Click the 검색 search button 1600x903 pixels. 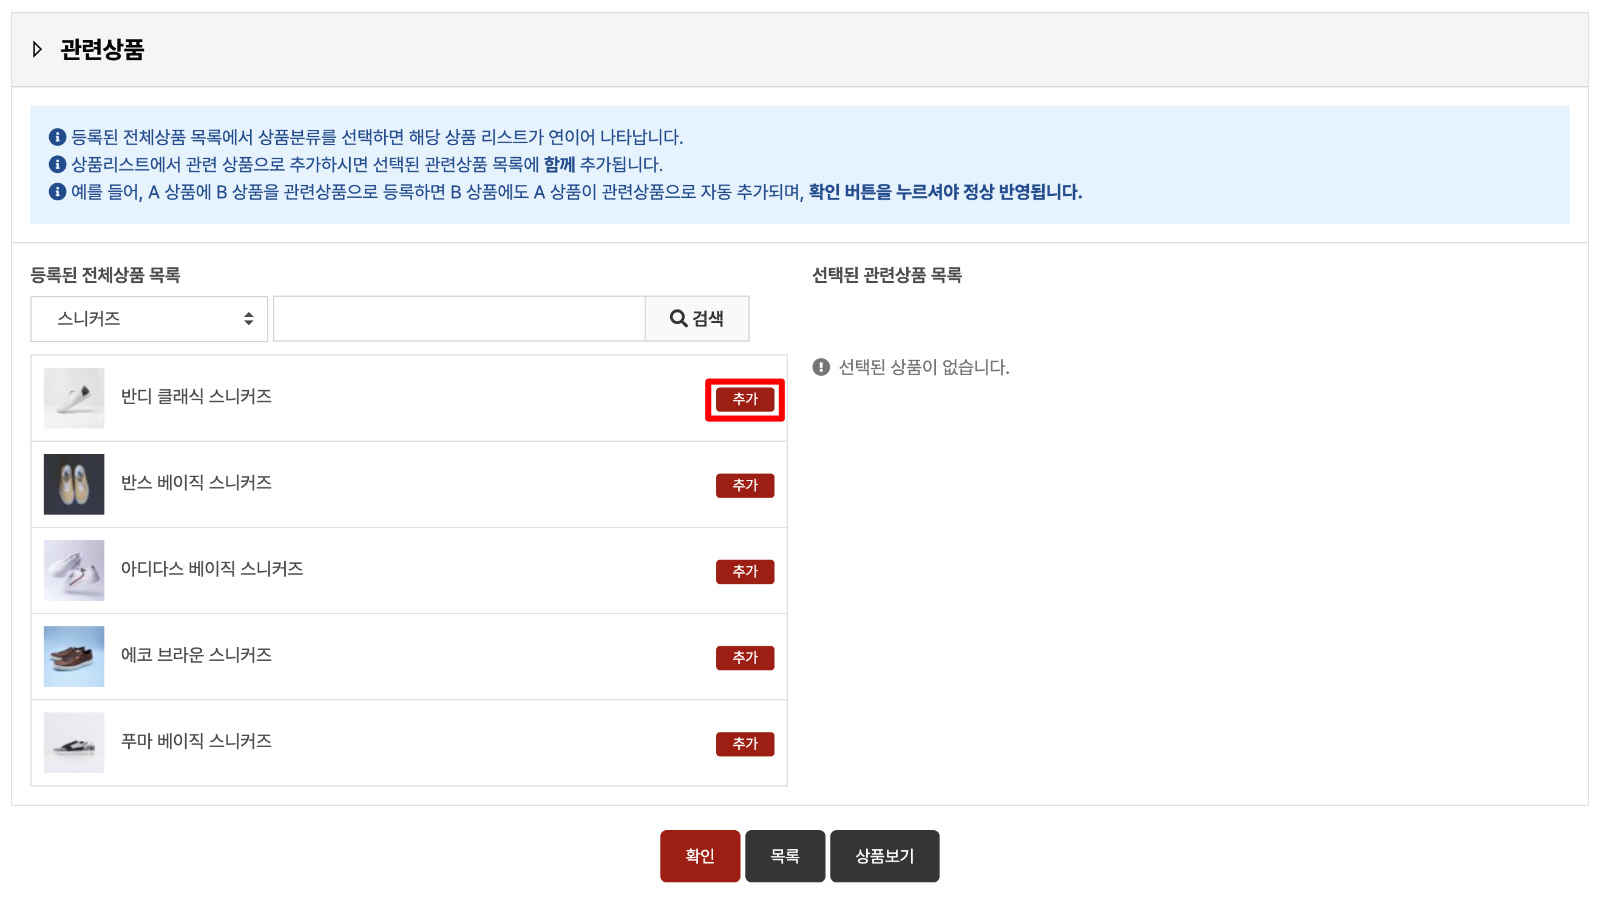(x=697, y=319)
